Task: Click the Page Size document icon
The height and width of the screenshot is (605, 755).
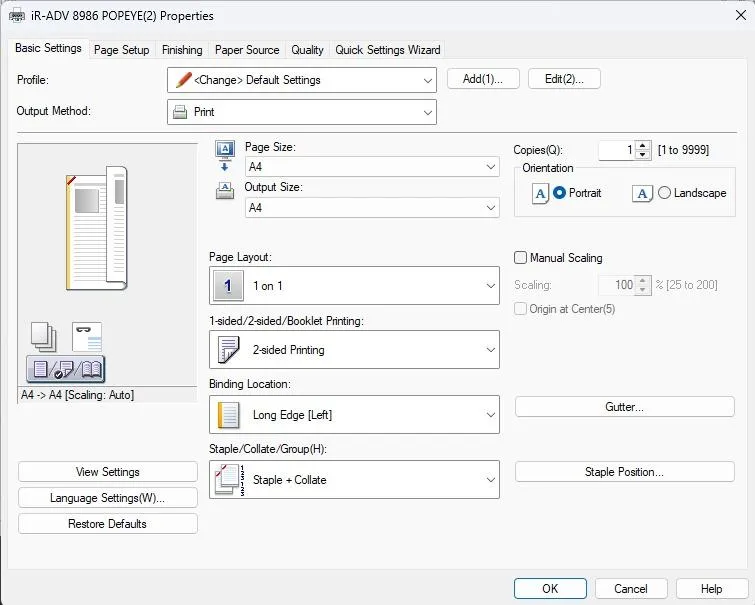Action: 225,156
